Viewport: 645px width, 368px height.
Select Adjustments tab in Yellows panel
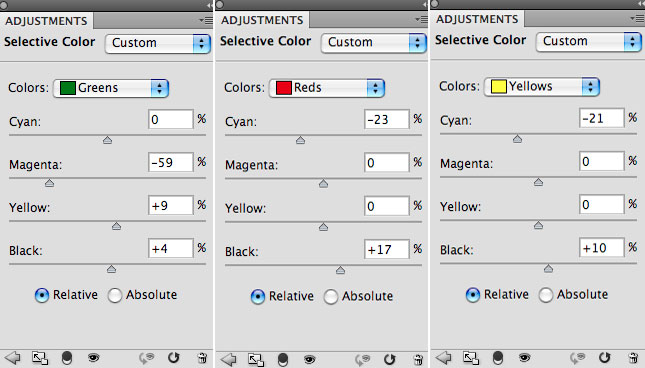pyautogui.click(x=477, y=19)
